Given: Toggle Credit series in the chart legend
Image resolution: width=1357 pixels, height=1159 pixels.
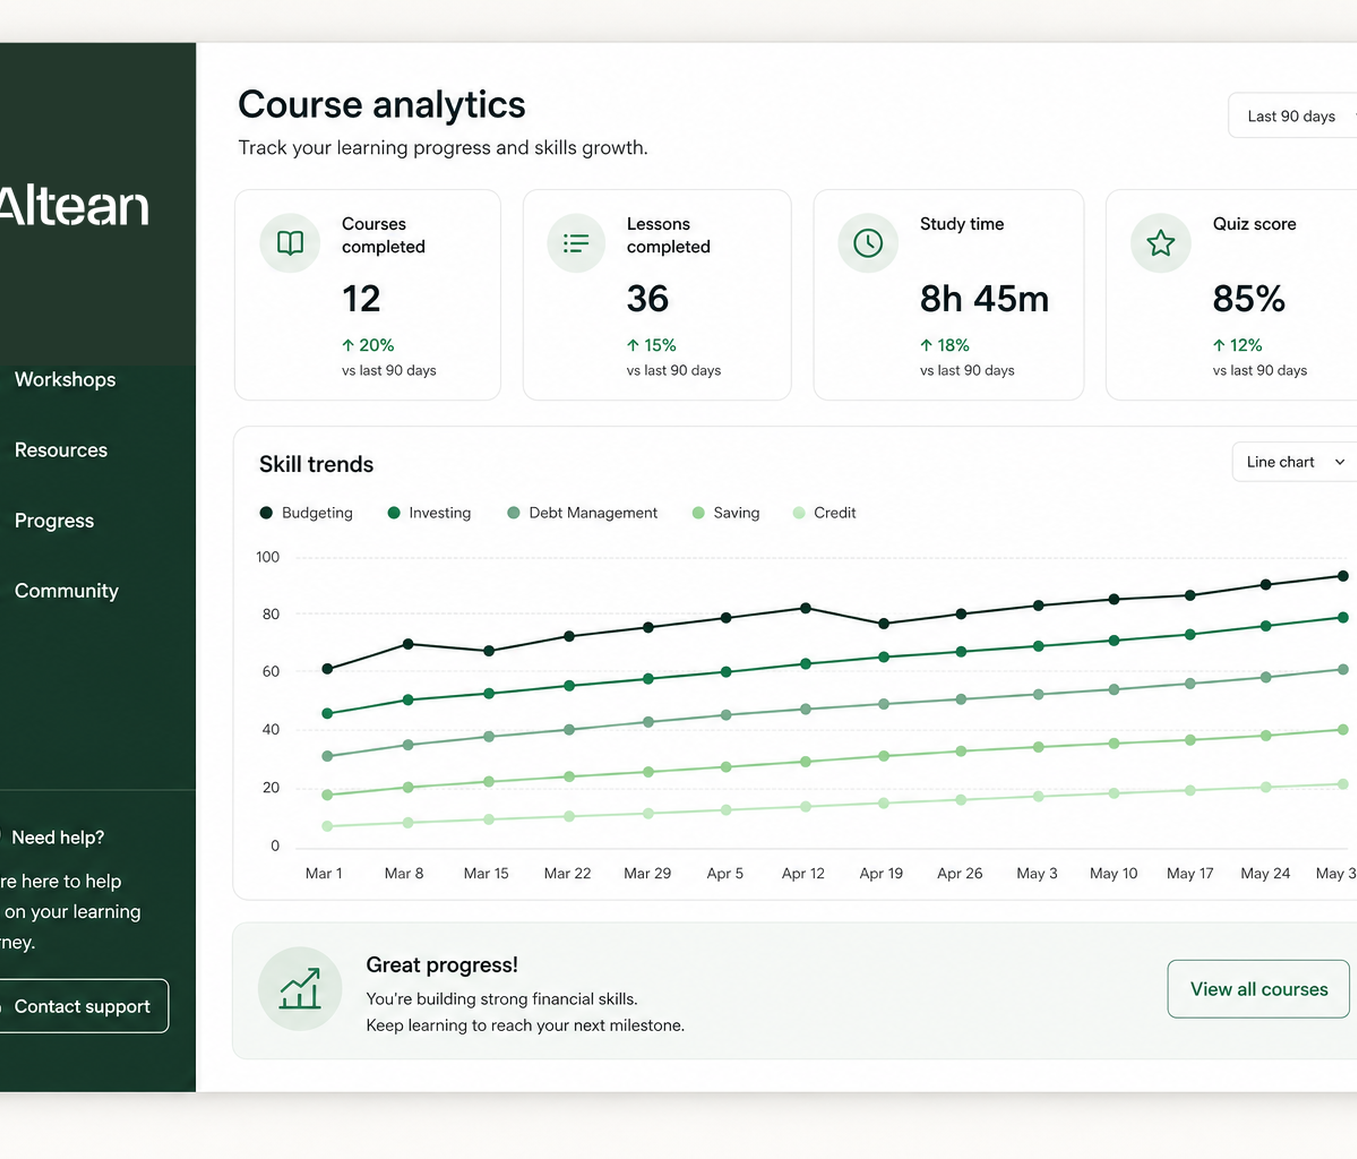Looking at the screenshot, I should pyautogui.click(x=824, y=513).
